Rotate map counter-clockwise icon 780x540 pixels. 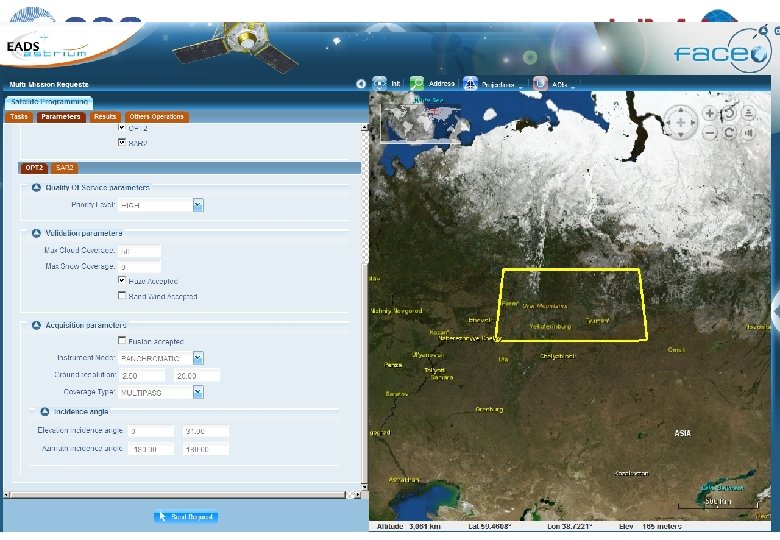pos(729,113)
